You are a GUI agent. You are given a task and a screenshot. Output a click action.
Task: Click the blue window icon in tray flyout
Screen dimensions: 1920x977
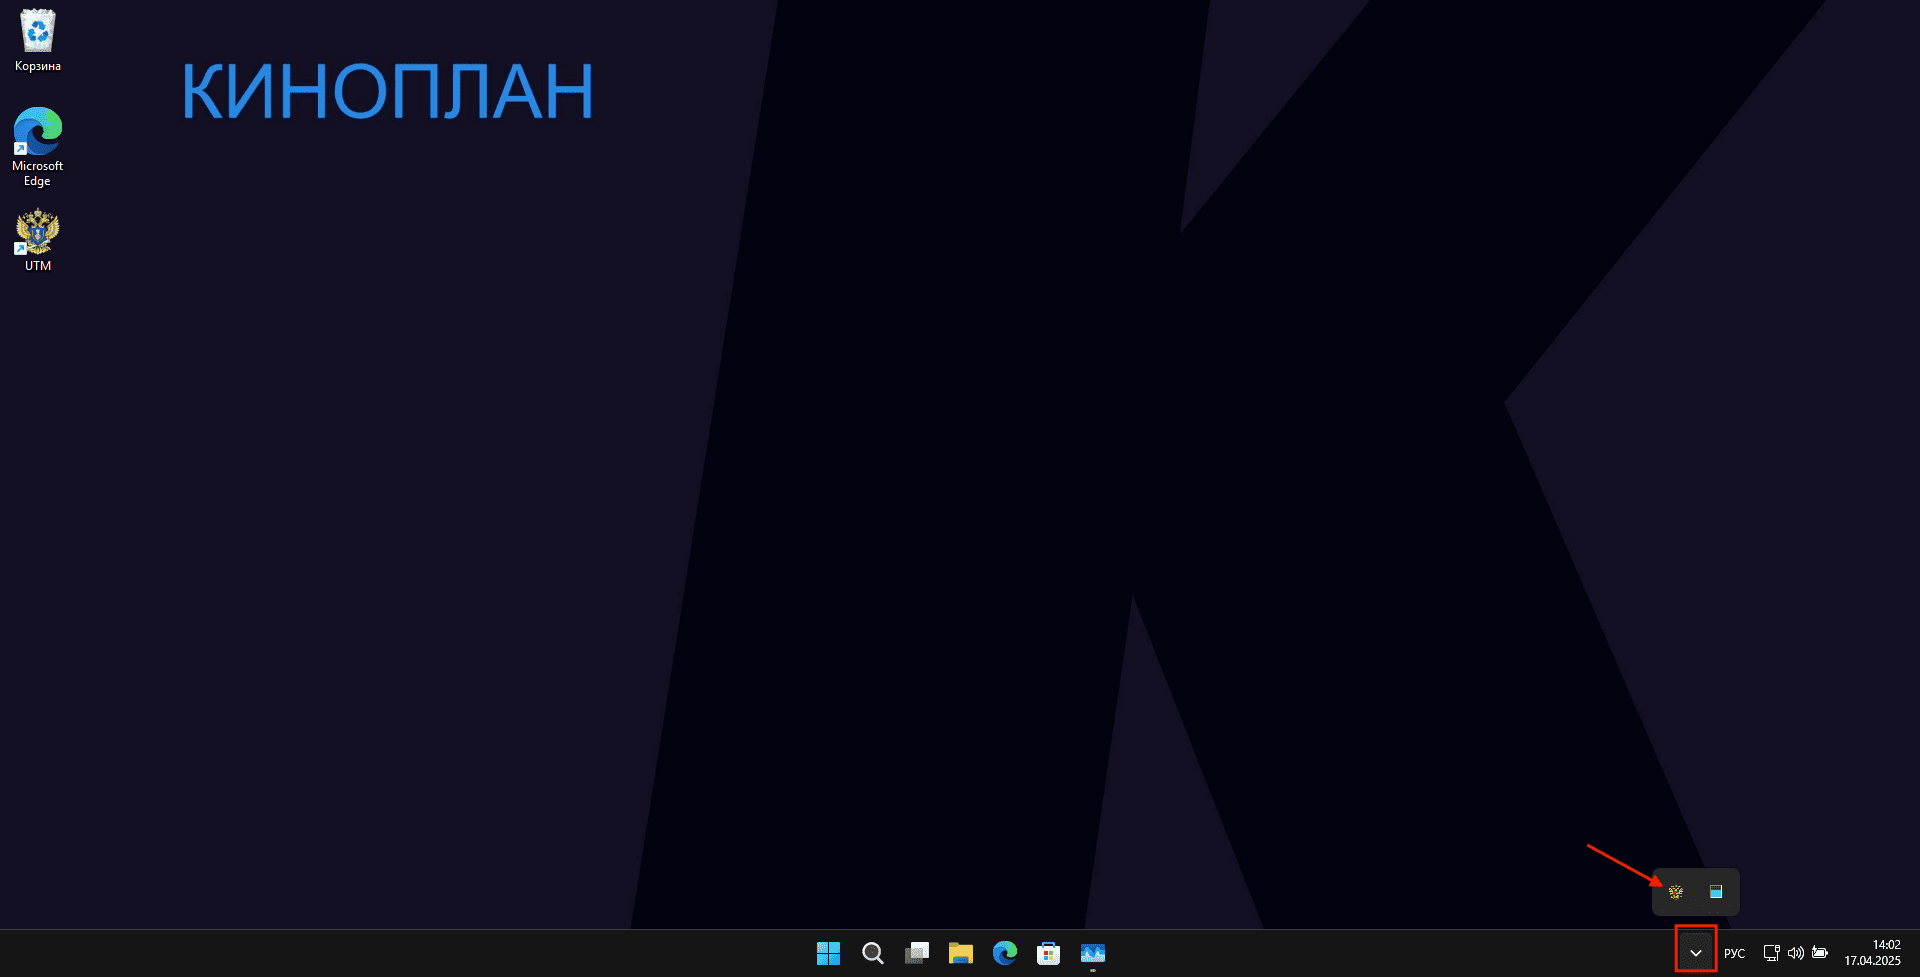click(x=1716, y=892)
